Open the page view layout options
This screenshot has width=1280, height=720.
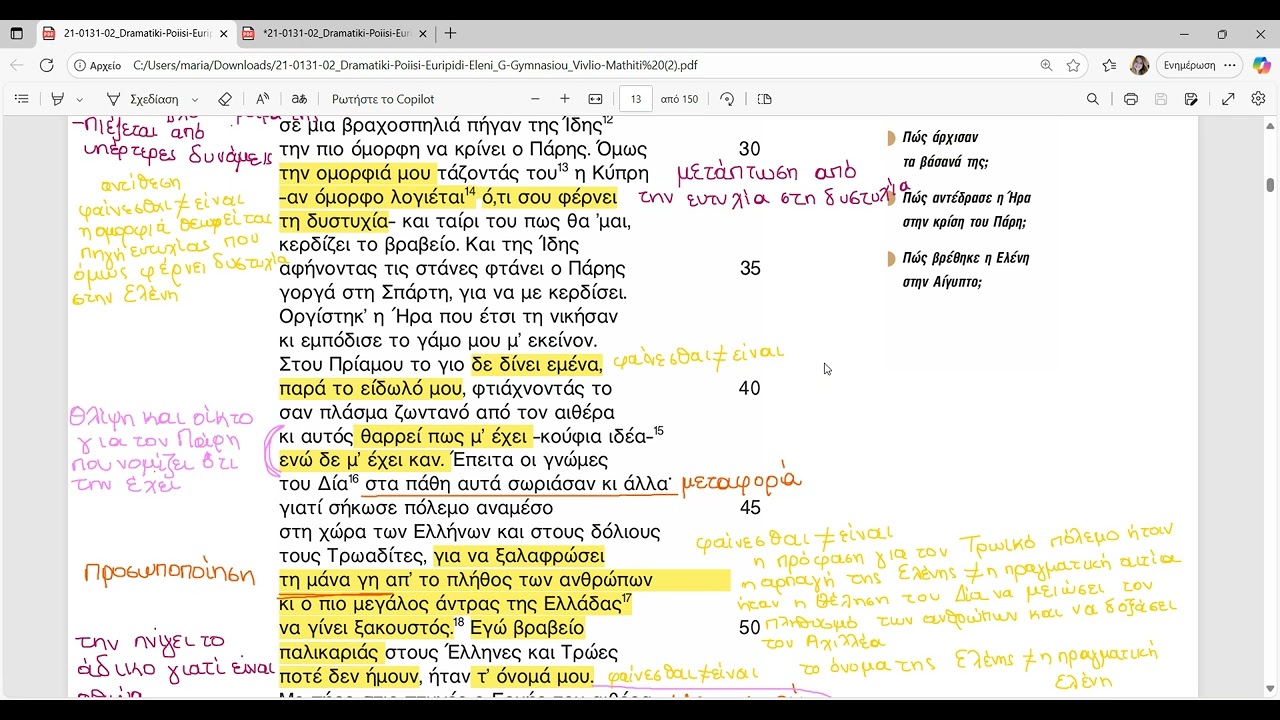tap(765, 99)
